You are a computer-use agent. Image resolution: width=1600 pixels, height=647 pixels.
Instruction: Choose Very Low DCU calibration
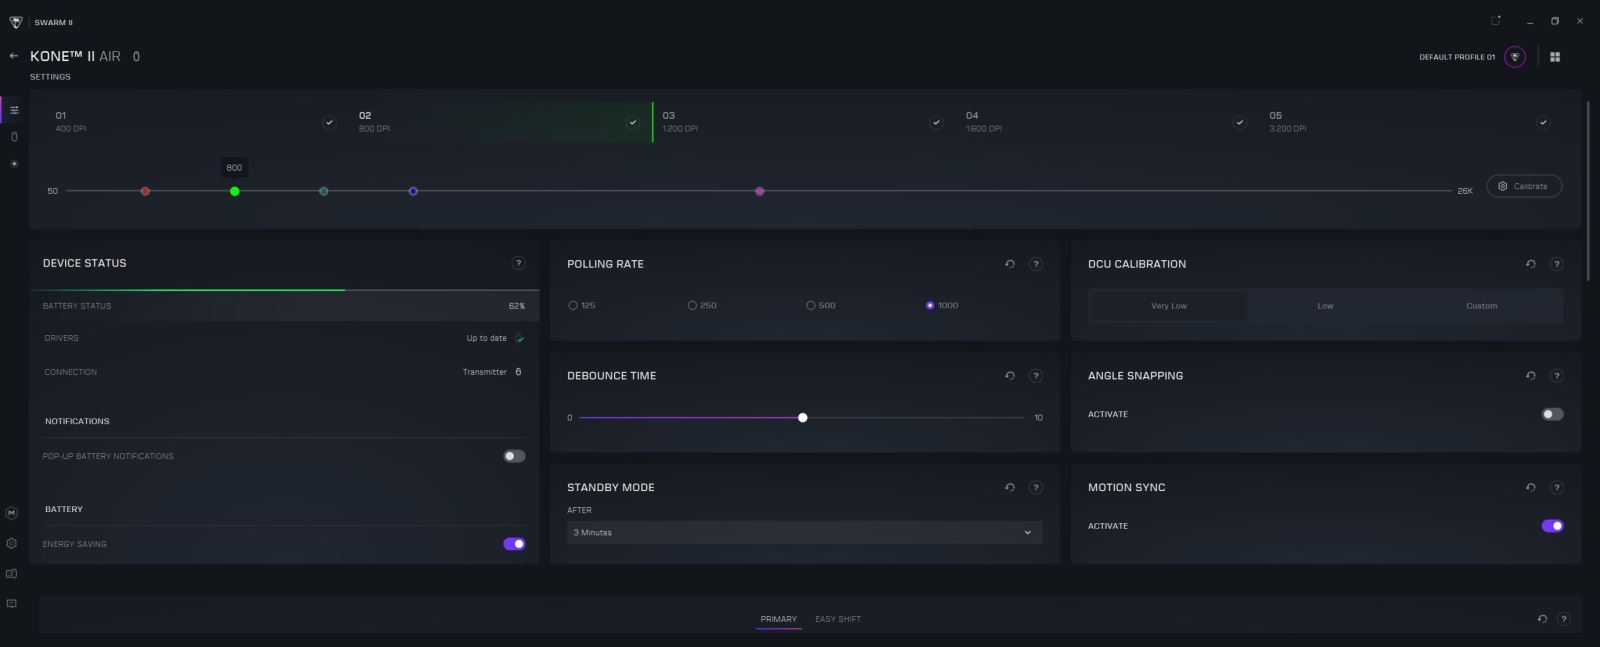(1169, 306)
